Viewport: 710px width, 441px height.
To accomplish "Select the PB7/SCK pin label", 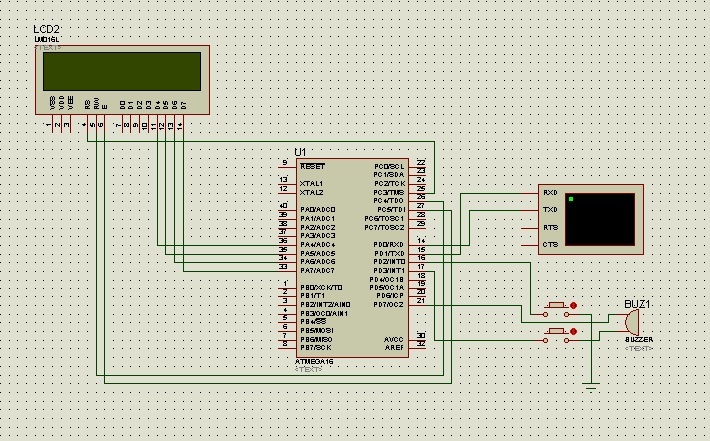I will pyautogui.click(x=316, y=348).
